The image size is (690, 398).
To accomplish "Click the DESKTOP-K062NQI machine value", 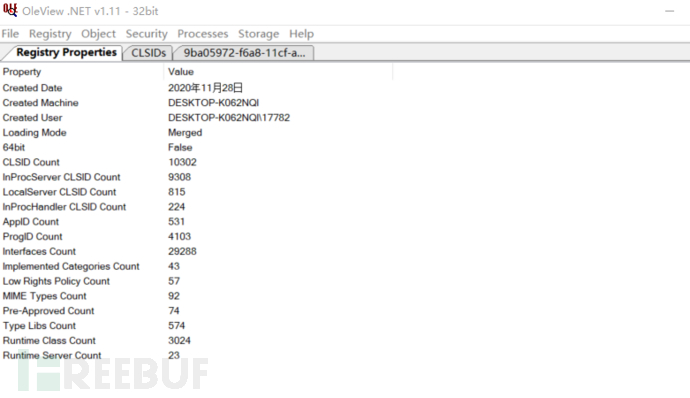I will point(213,103).
